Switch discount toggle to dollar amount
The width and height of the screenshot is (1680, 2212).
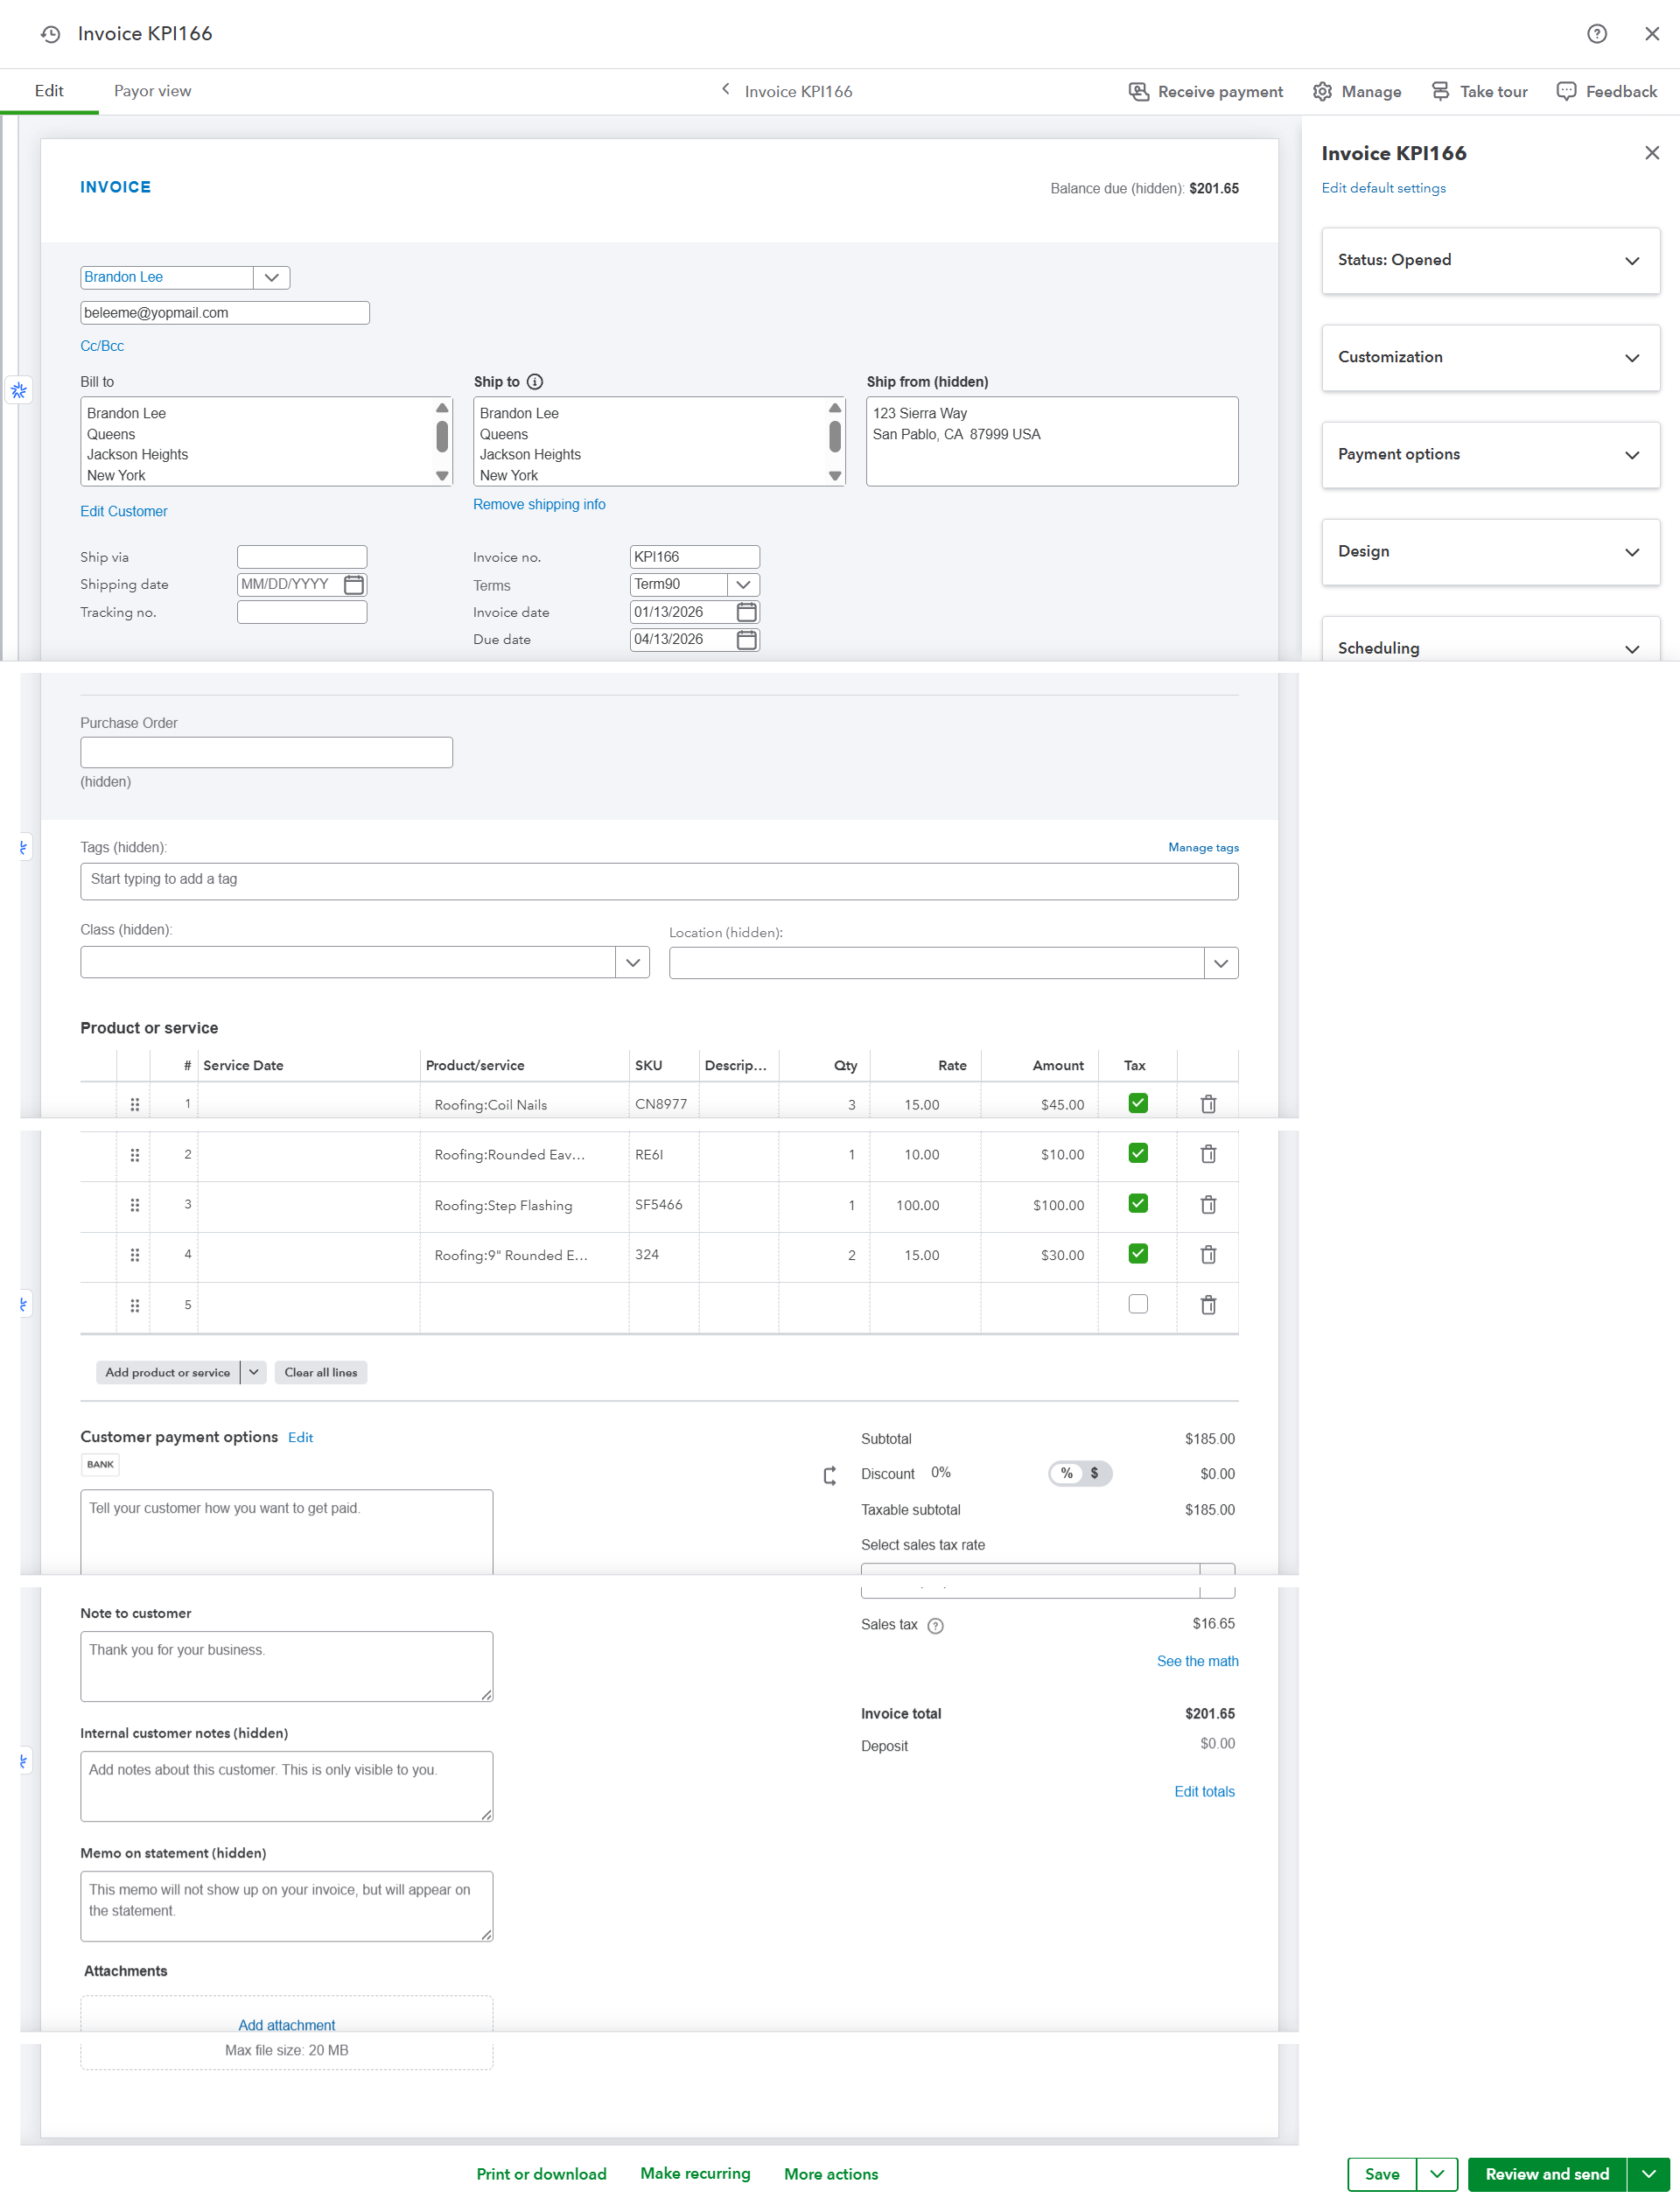1095,1473
